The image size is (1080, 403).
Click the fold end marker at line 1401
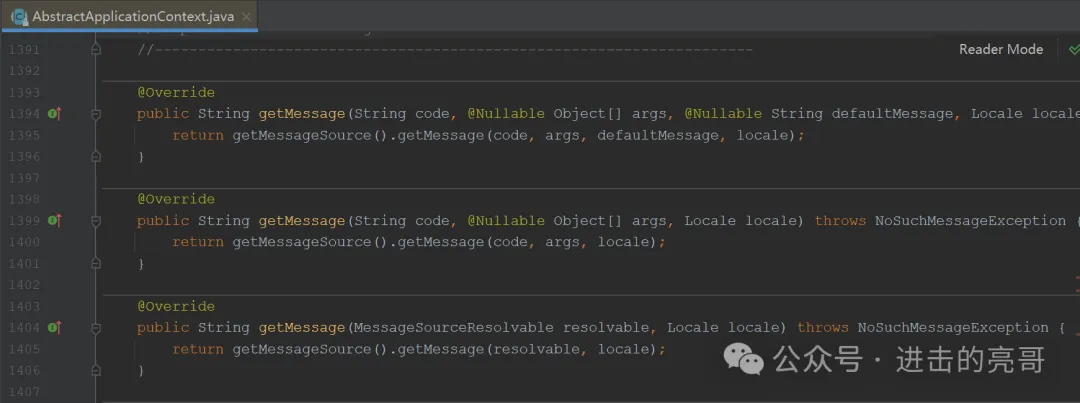(96, 263)
